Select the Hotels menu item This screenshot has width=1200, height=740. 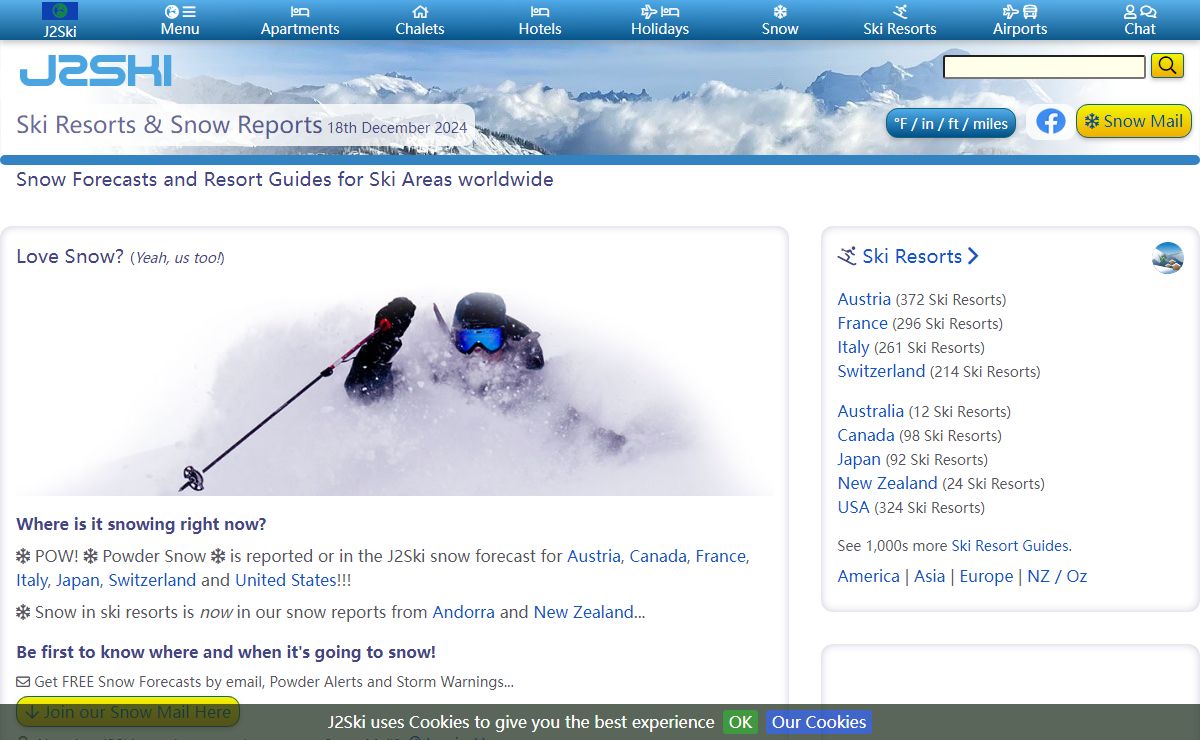click(540, 20)
